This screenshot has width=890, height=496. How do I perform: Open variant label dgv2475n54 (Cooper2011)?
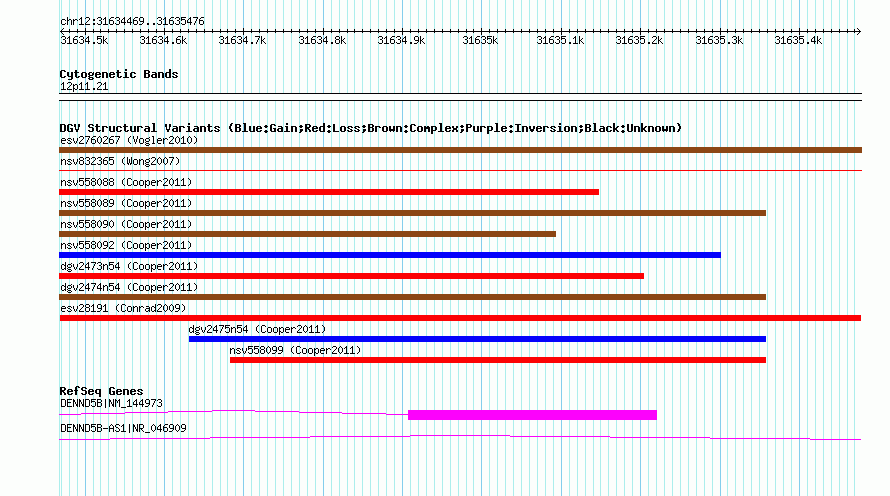[257, 329]
